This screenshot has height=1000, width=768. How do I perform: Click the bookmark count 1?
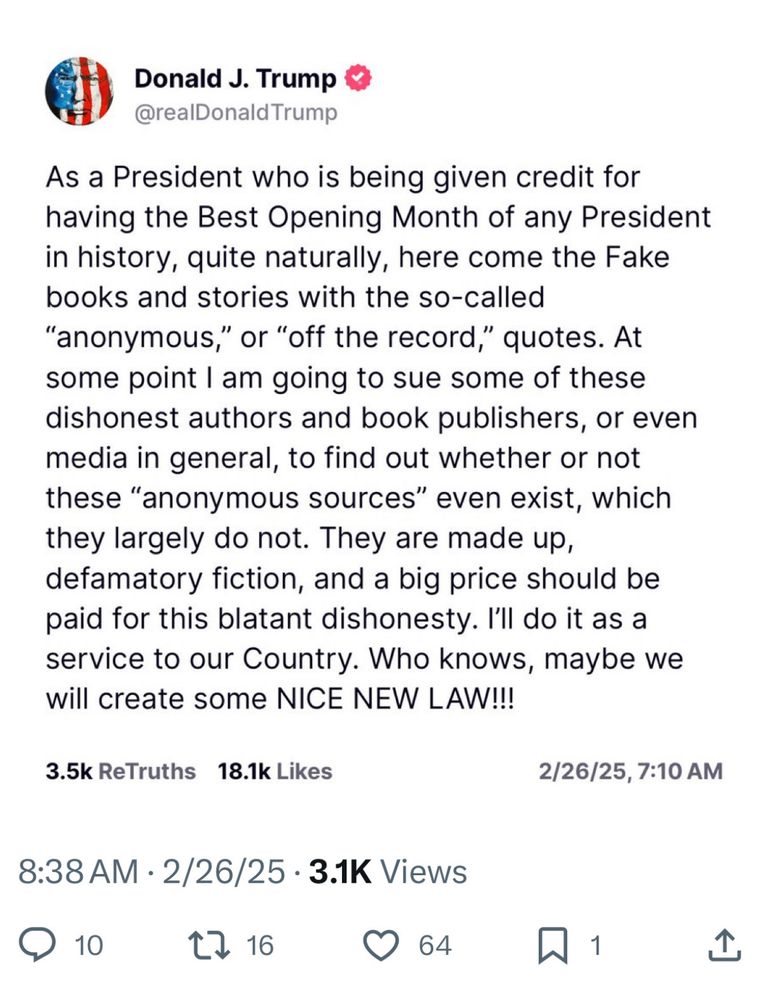(594, 946)
